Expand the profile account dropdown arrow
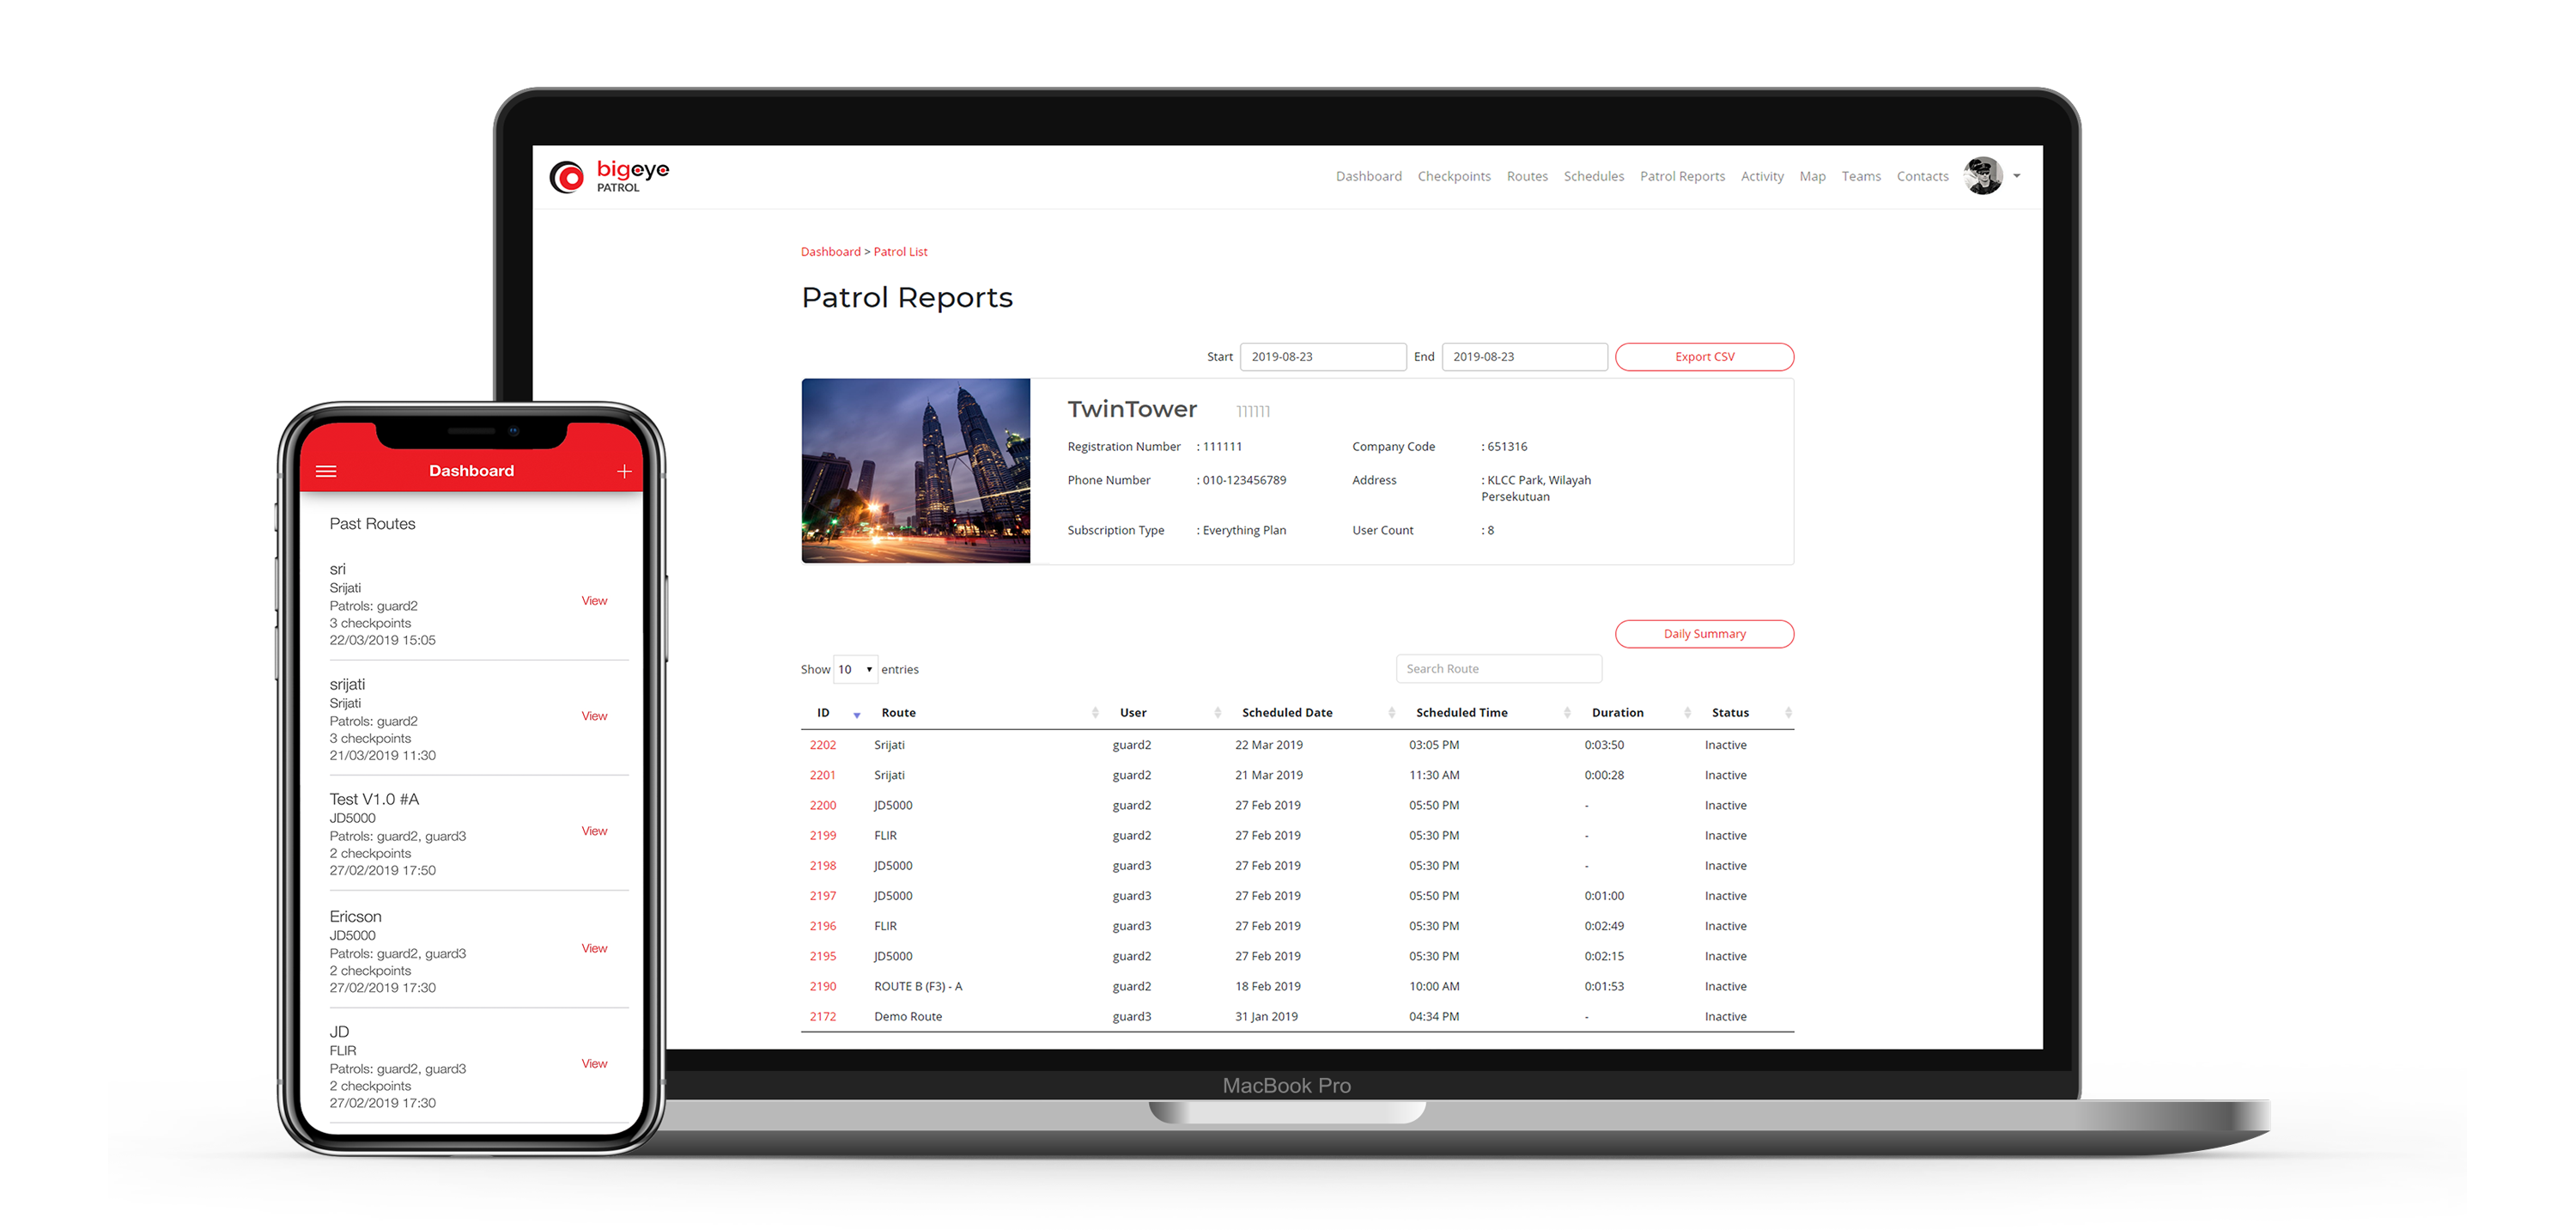Viewport: 2576px width, 1230px height. [x=2018, y=177]
